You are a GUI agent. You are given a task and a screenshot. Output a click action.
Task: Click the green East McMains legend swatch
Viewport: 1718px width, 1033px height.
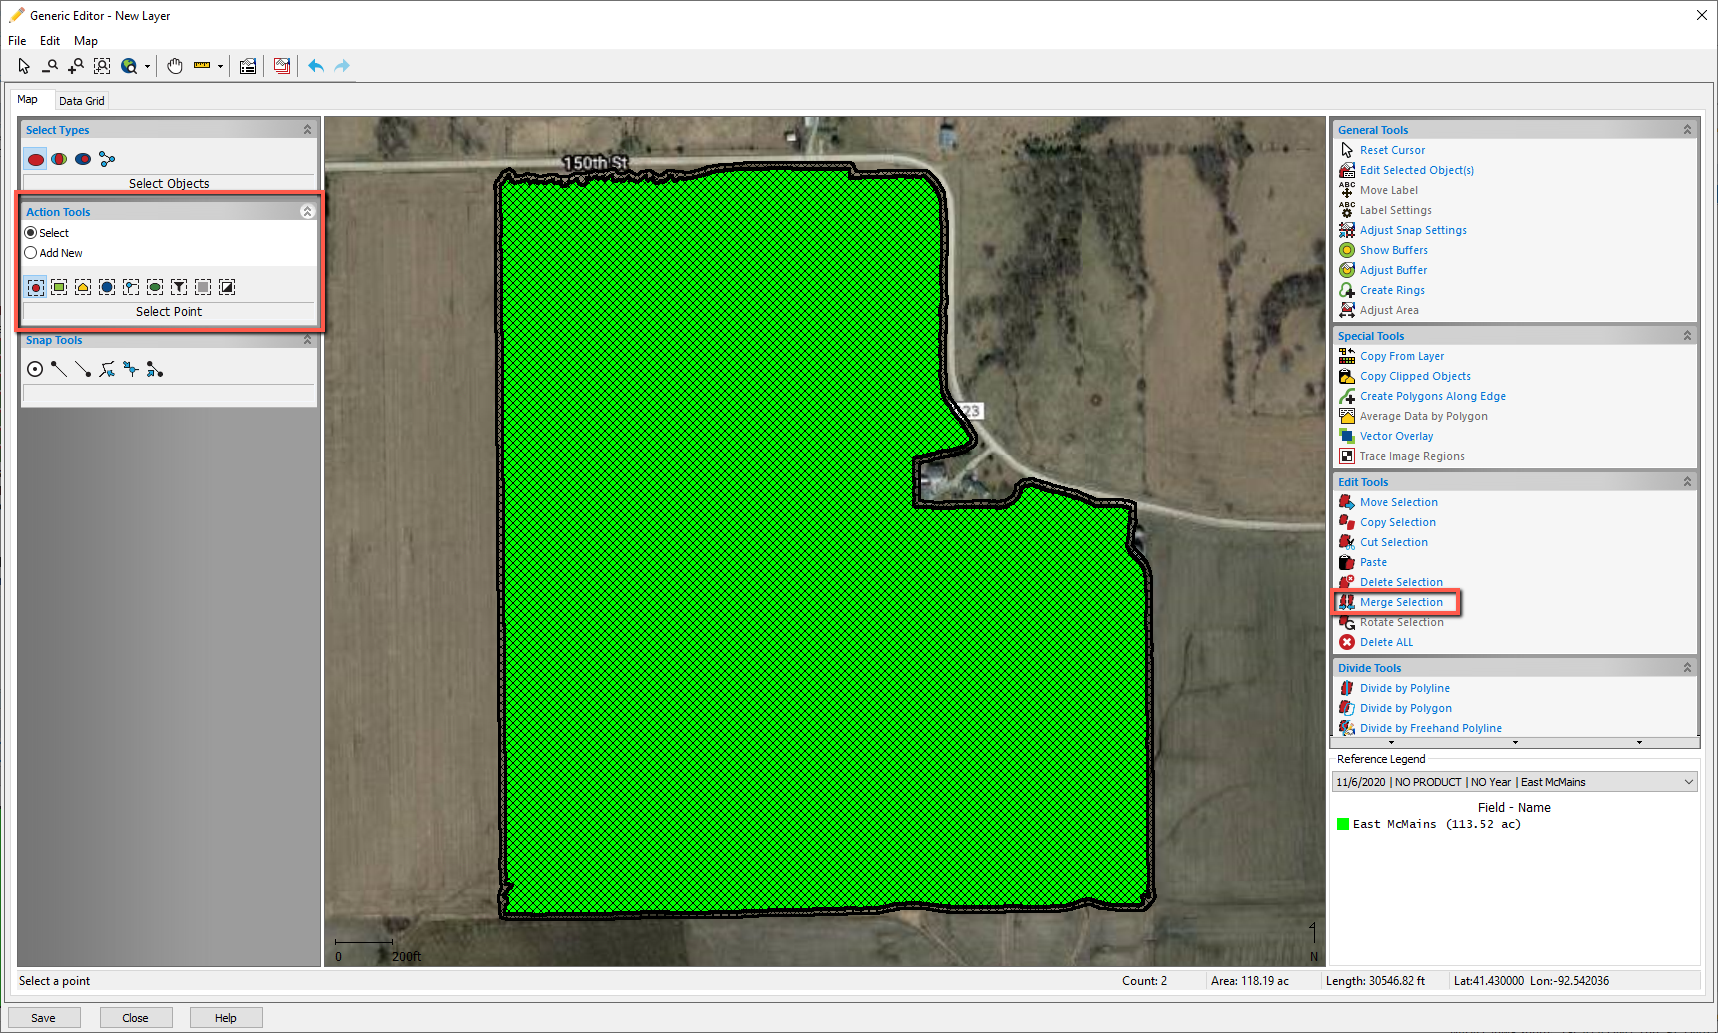[1343, 824]
